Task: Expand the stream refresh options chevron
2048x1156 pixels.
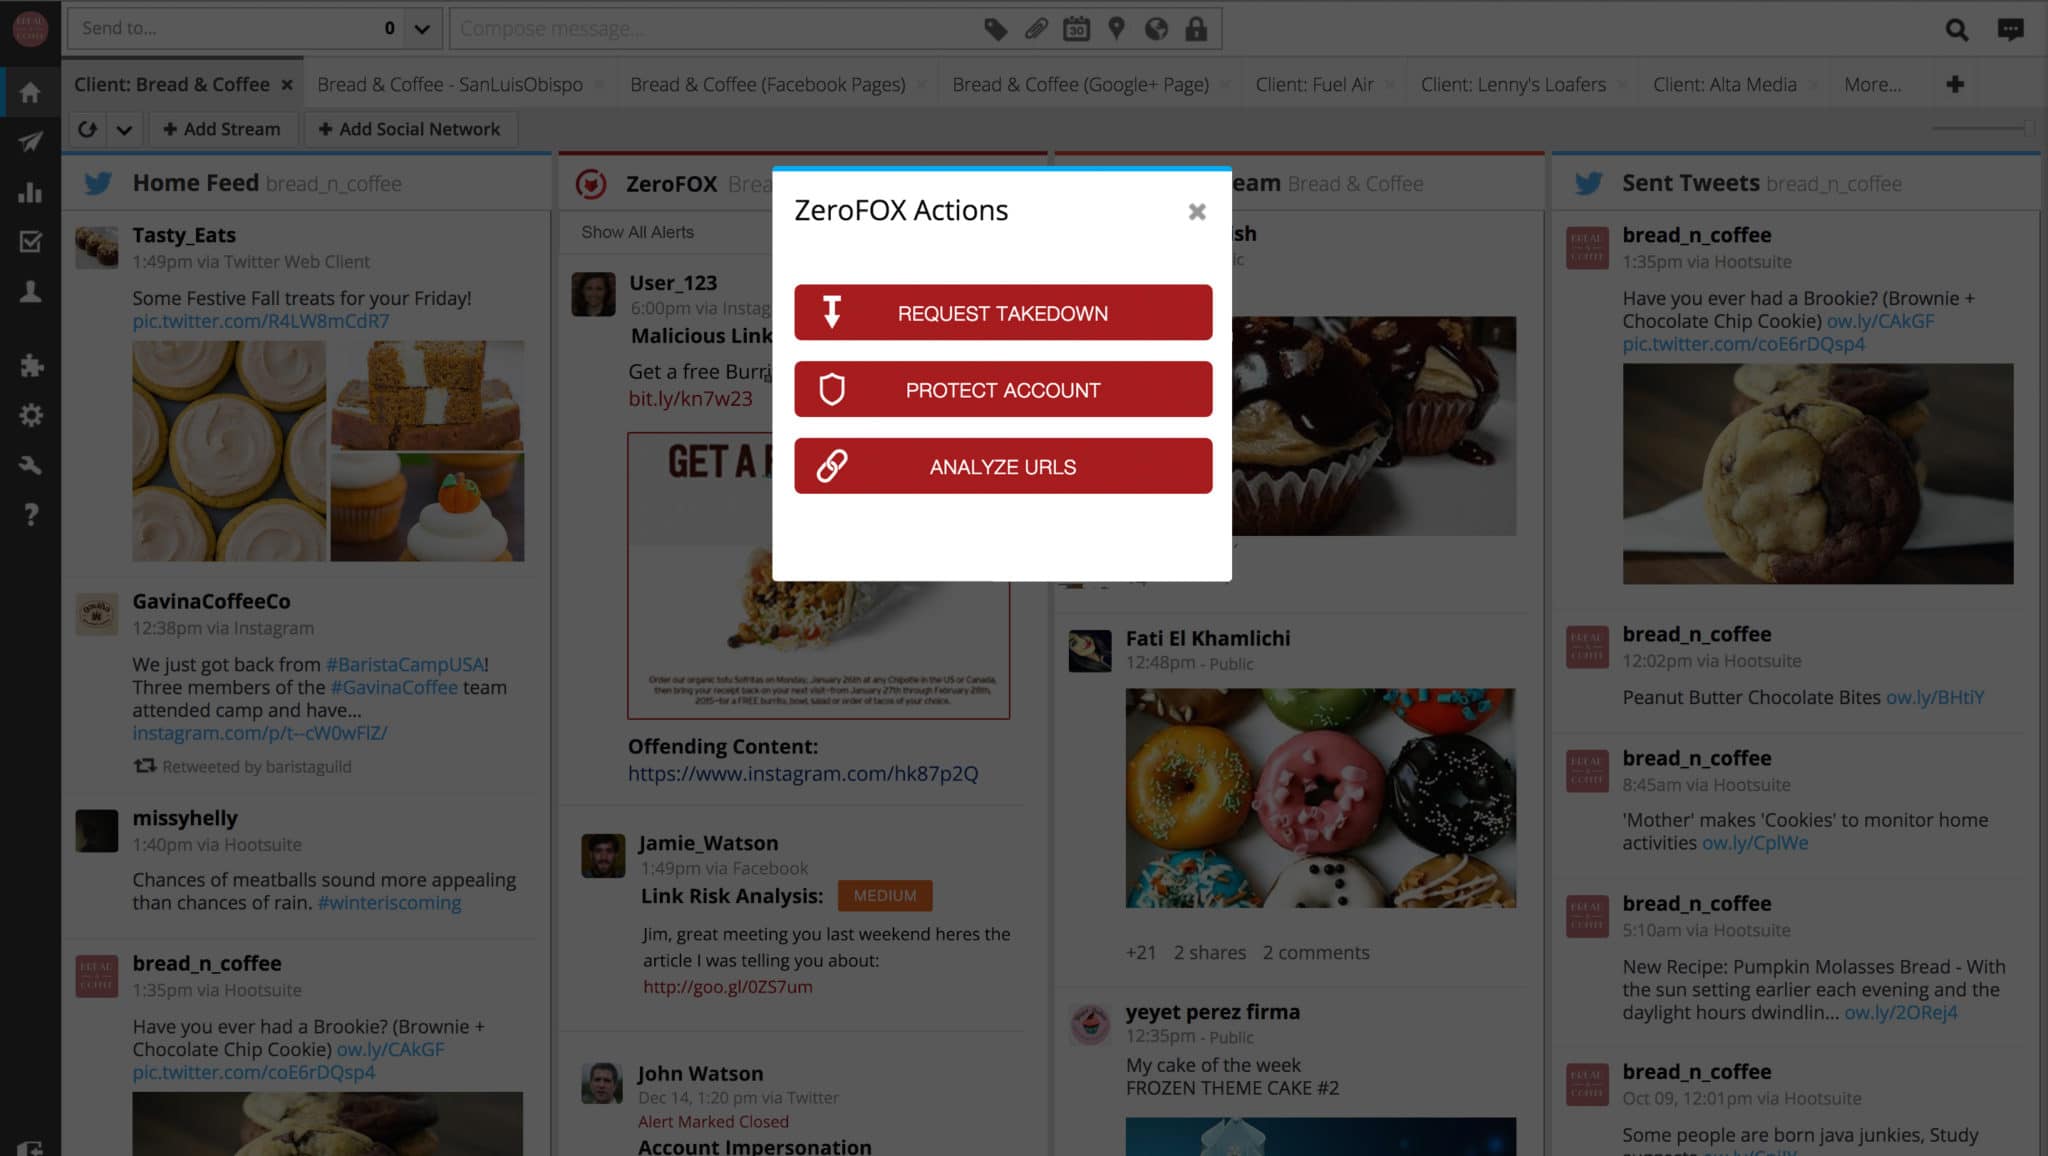Action: (x=124, y=129)
